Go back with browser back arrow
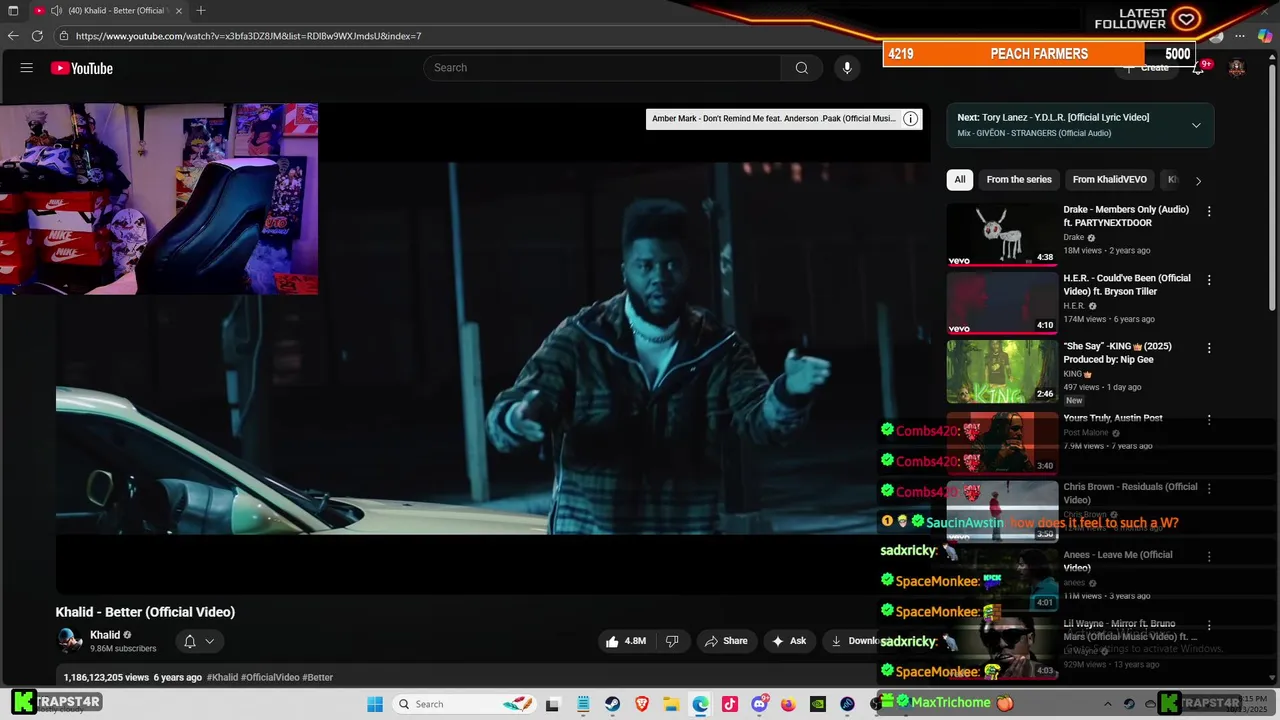 13,36
